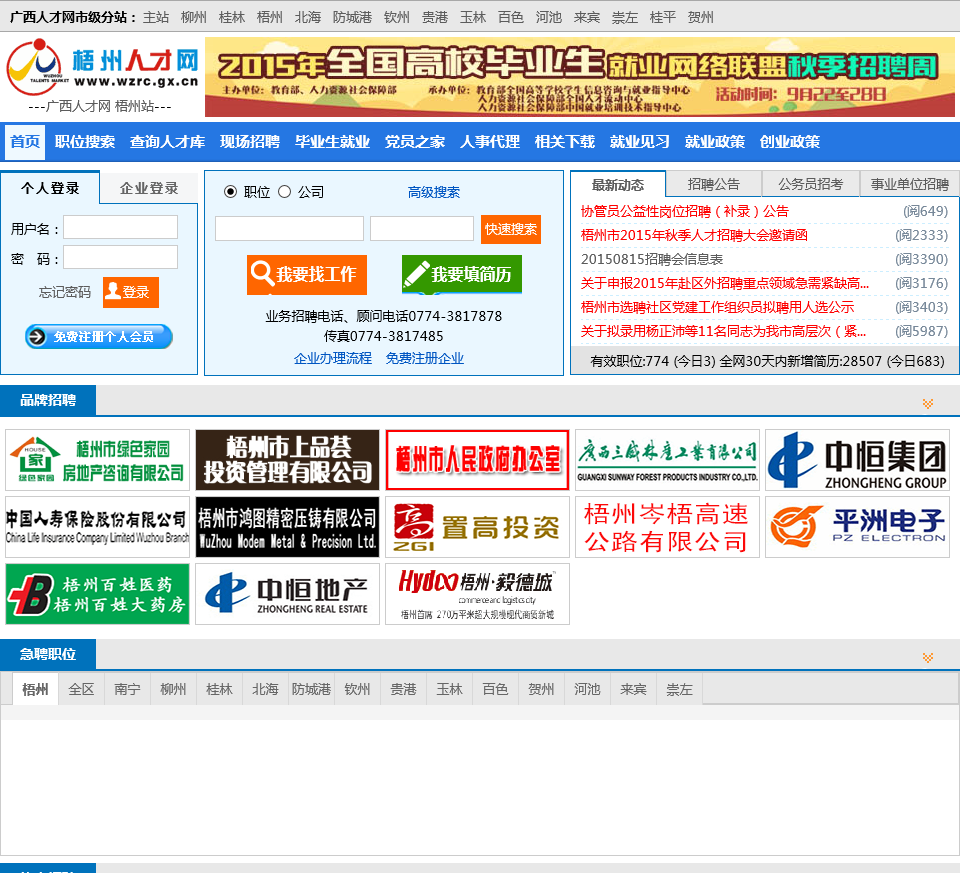Open 就业政策 in the navigation bar

(x=714, y=142)
